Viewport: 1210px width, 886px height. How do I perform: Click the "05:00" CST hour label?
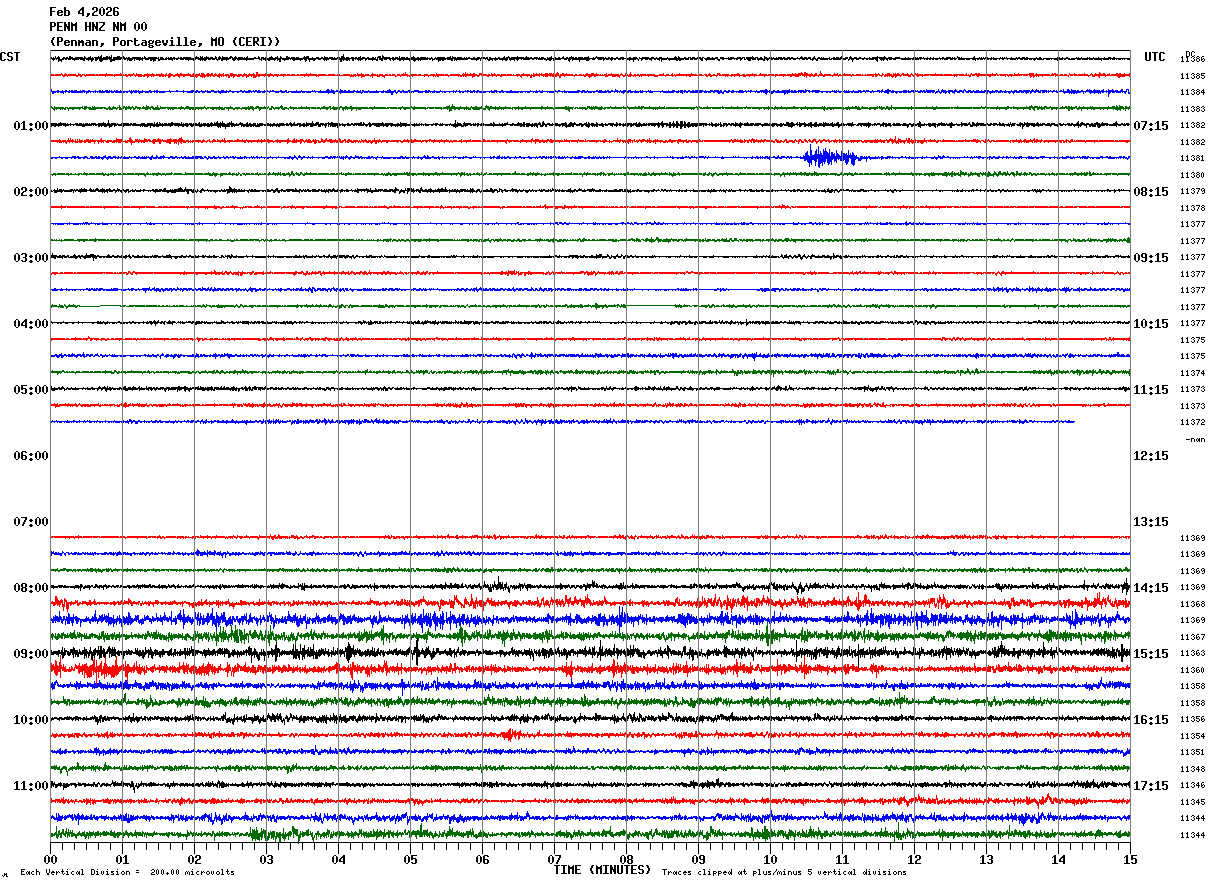point(31,390)
